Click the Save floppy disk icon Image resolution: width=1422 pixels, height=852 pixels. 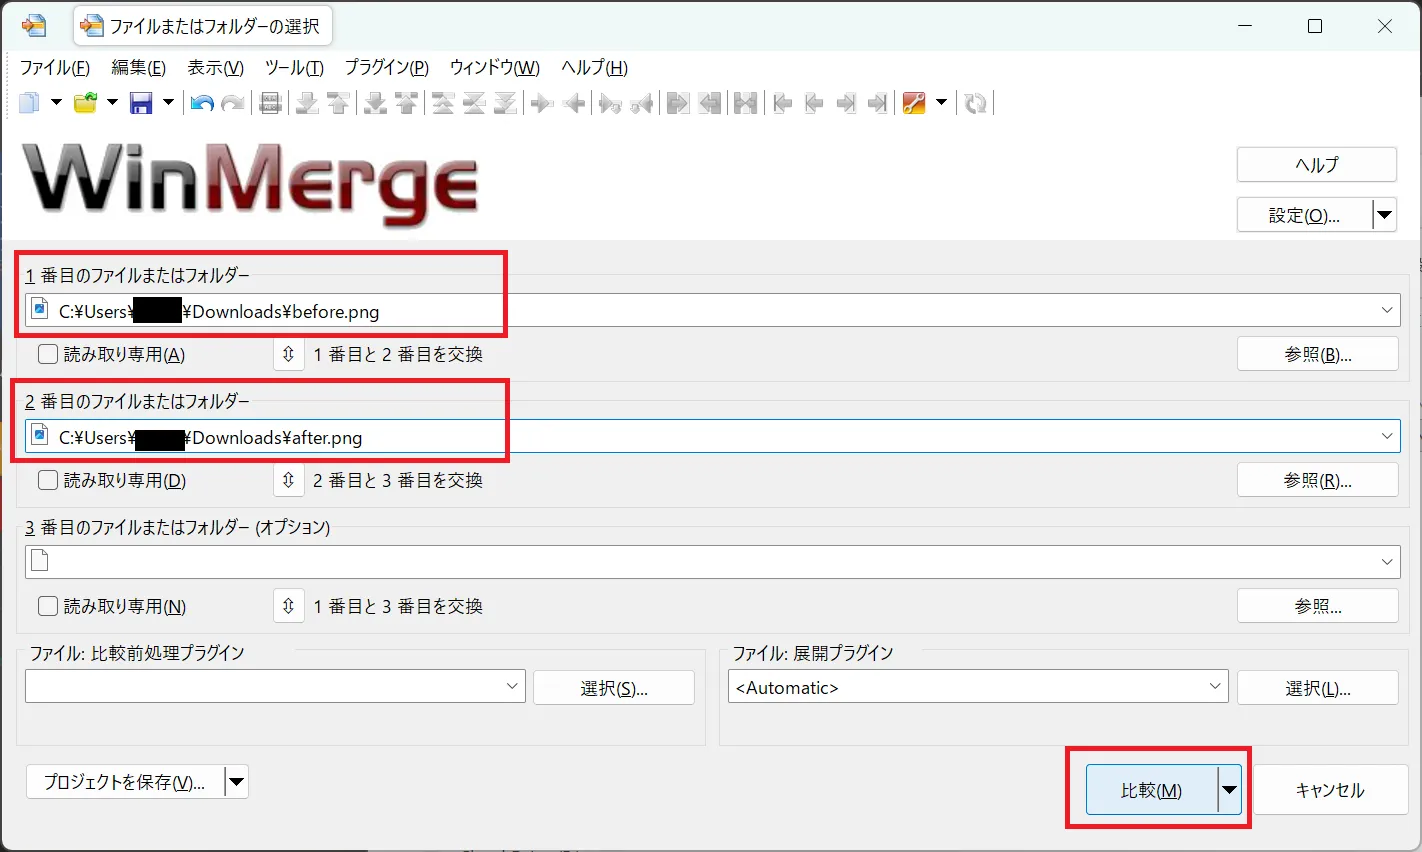pos(141,102)
